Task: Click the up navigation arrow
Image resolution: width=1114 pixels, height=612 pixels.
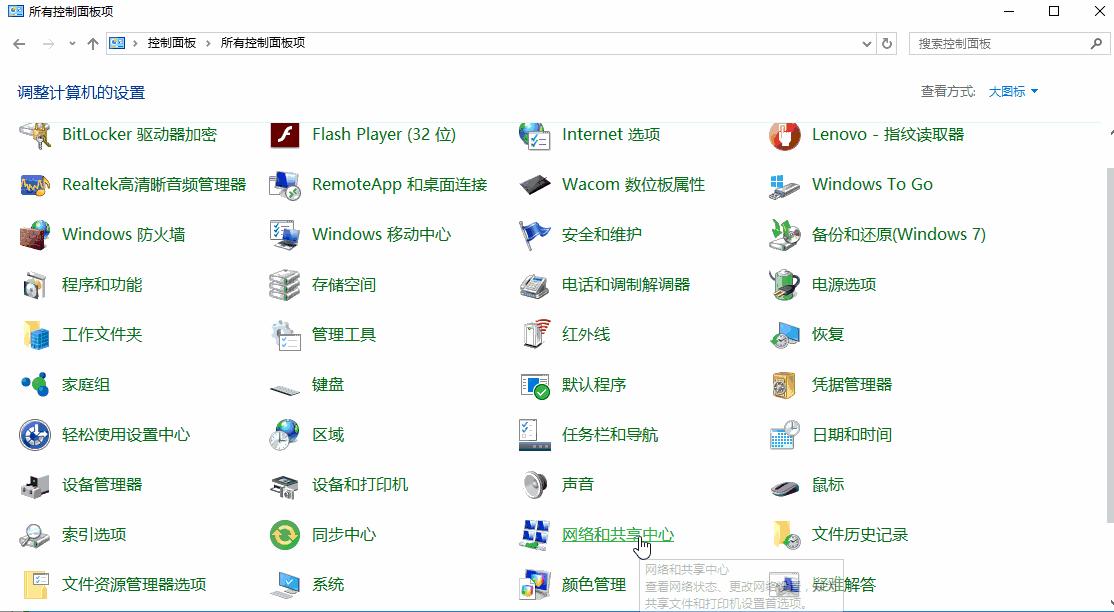Action: [92, 43]
